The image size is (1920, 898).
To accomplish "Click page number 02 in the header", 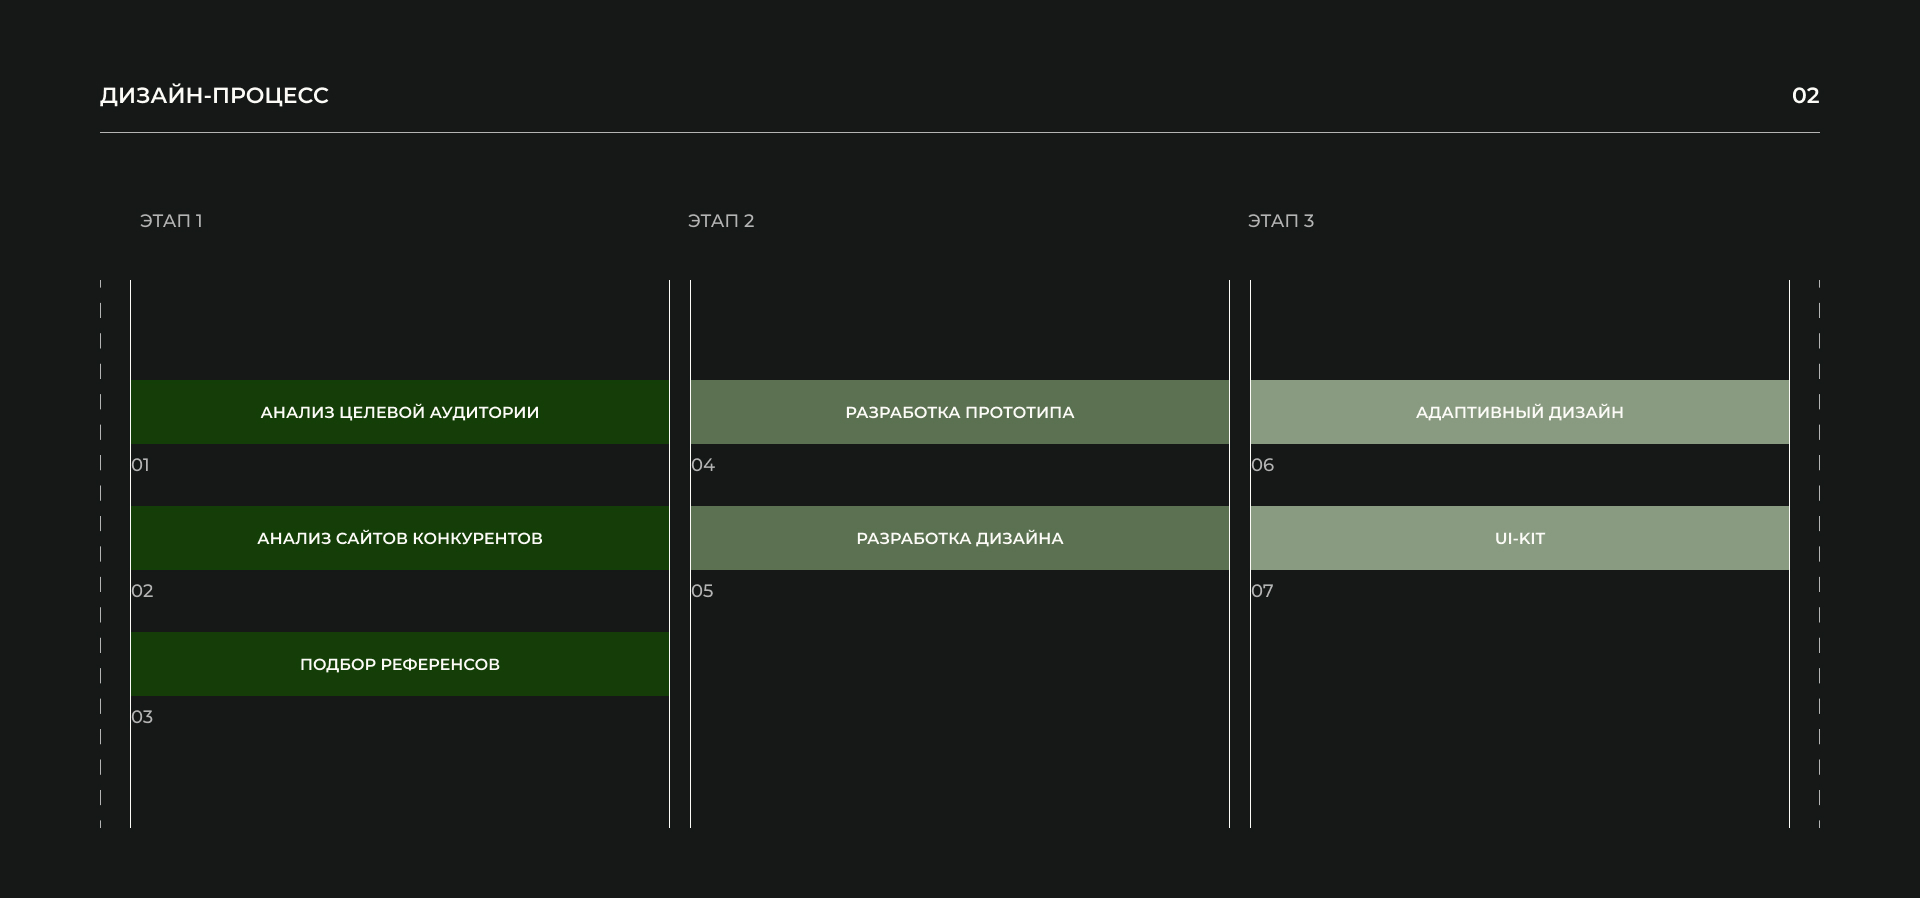I will [1805, 96].
